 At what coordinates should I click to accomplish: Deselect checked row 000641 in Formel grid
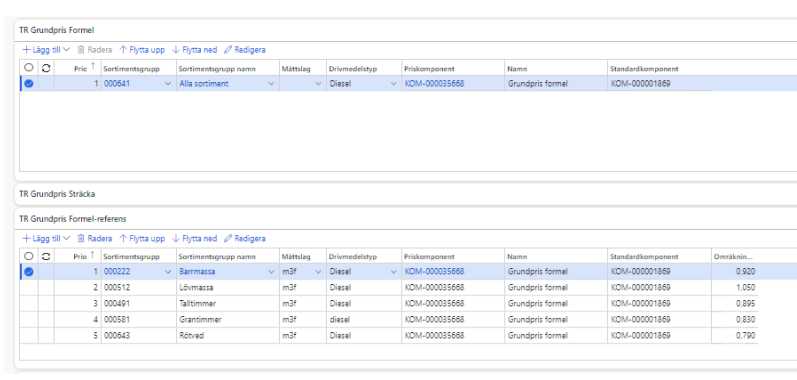pyautogui.click(x=29, y=84)
